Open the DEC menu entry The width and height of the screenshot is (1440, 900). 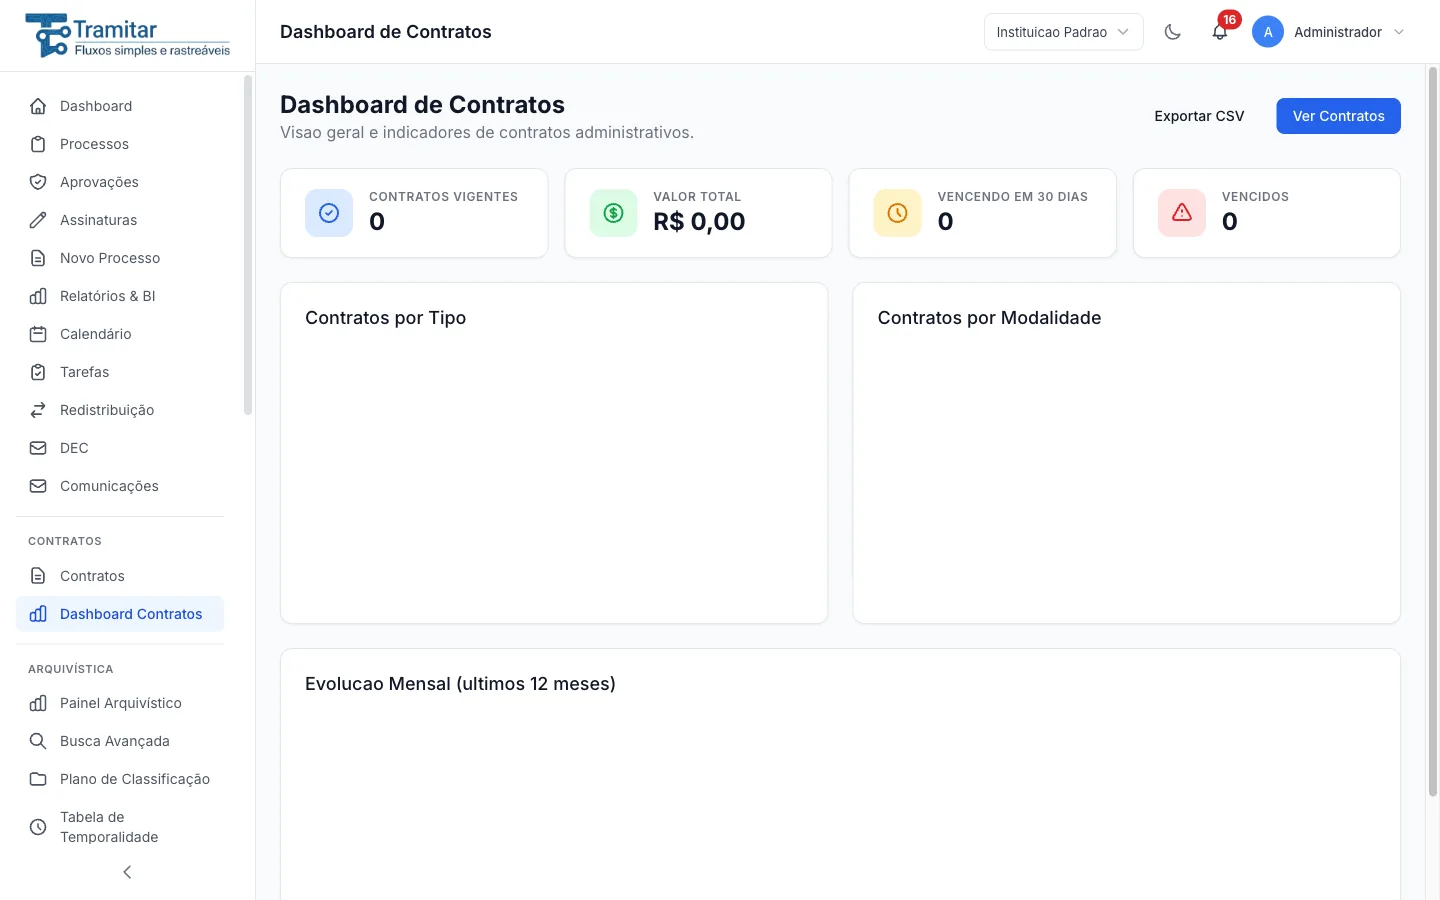120,448
